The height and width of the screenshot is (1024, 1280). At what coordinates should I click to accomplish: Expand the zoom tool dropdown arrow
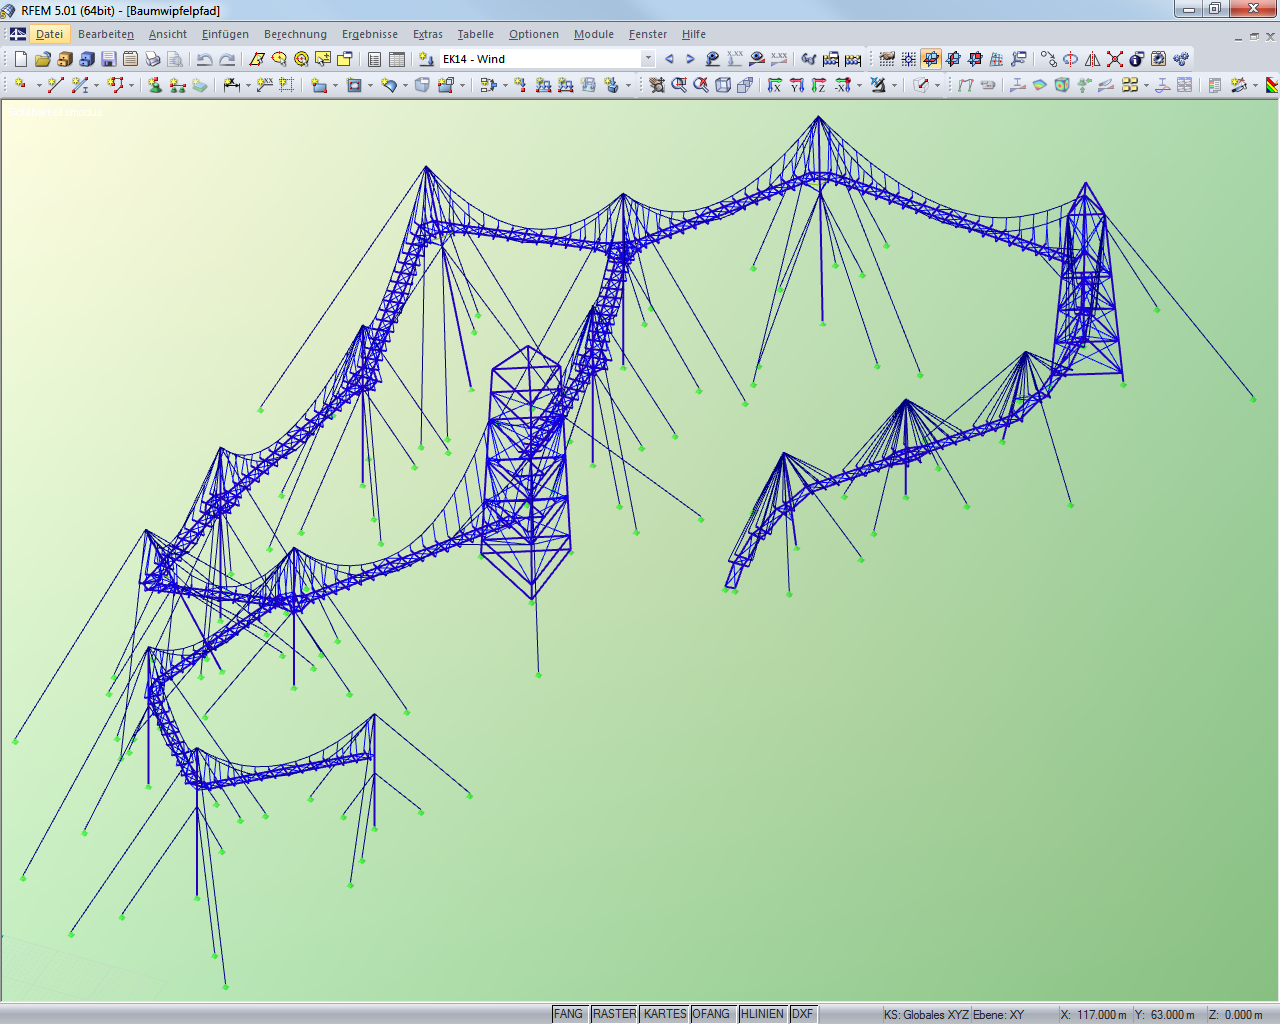pos(858,83)
